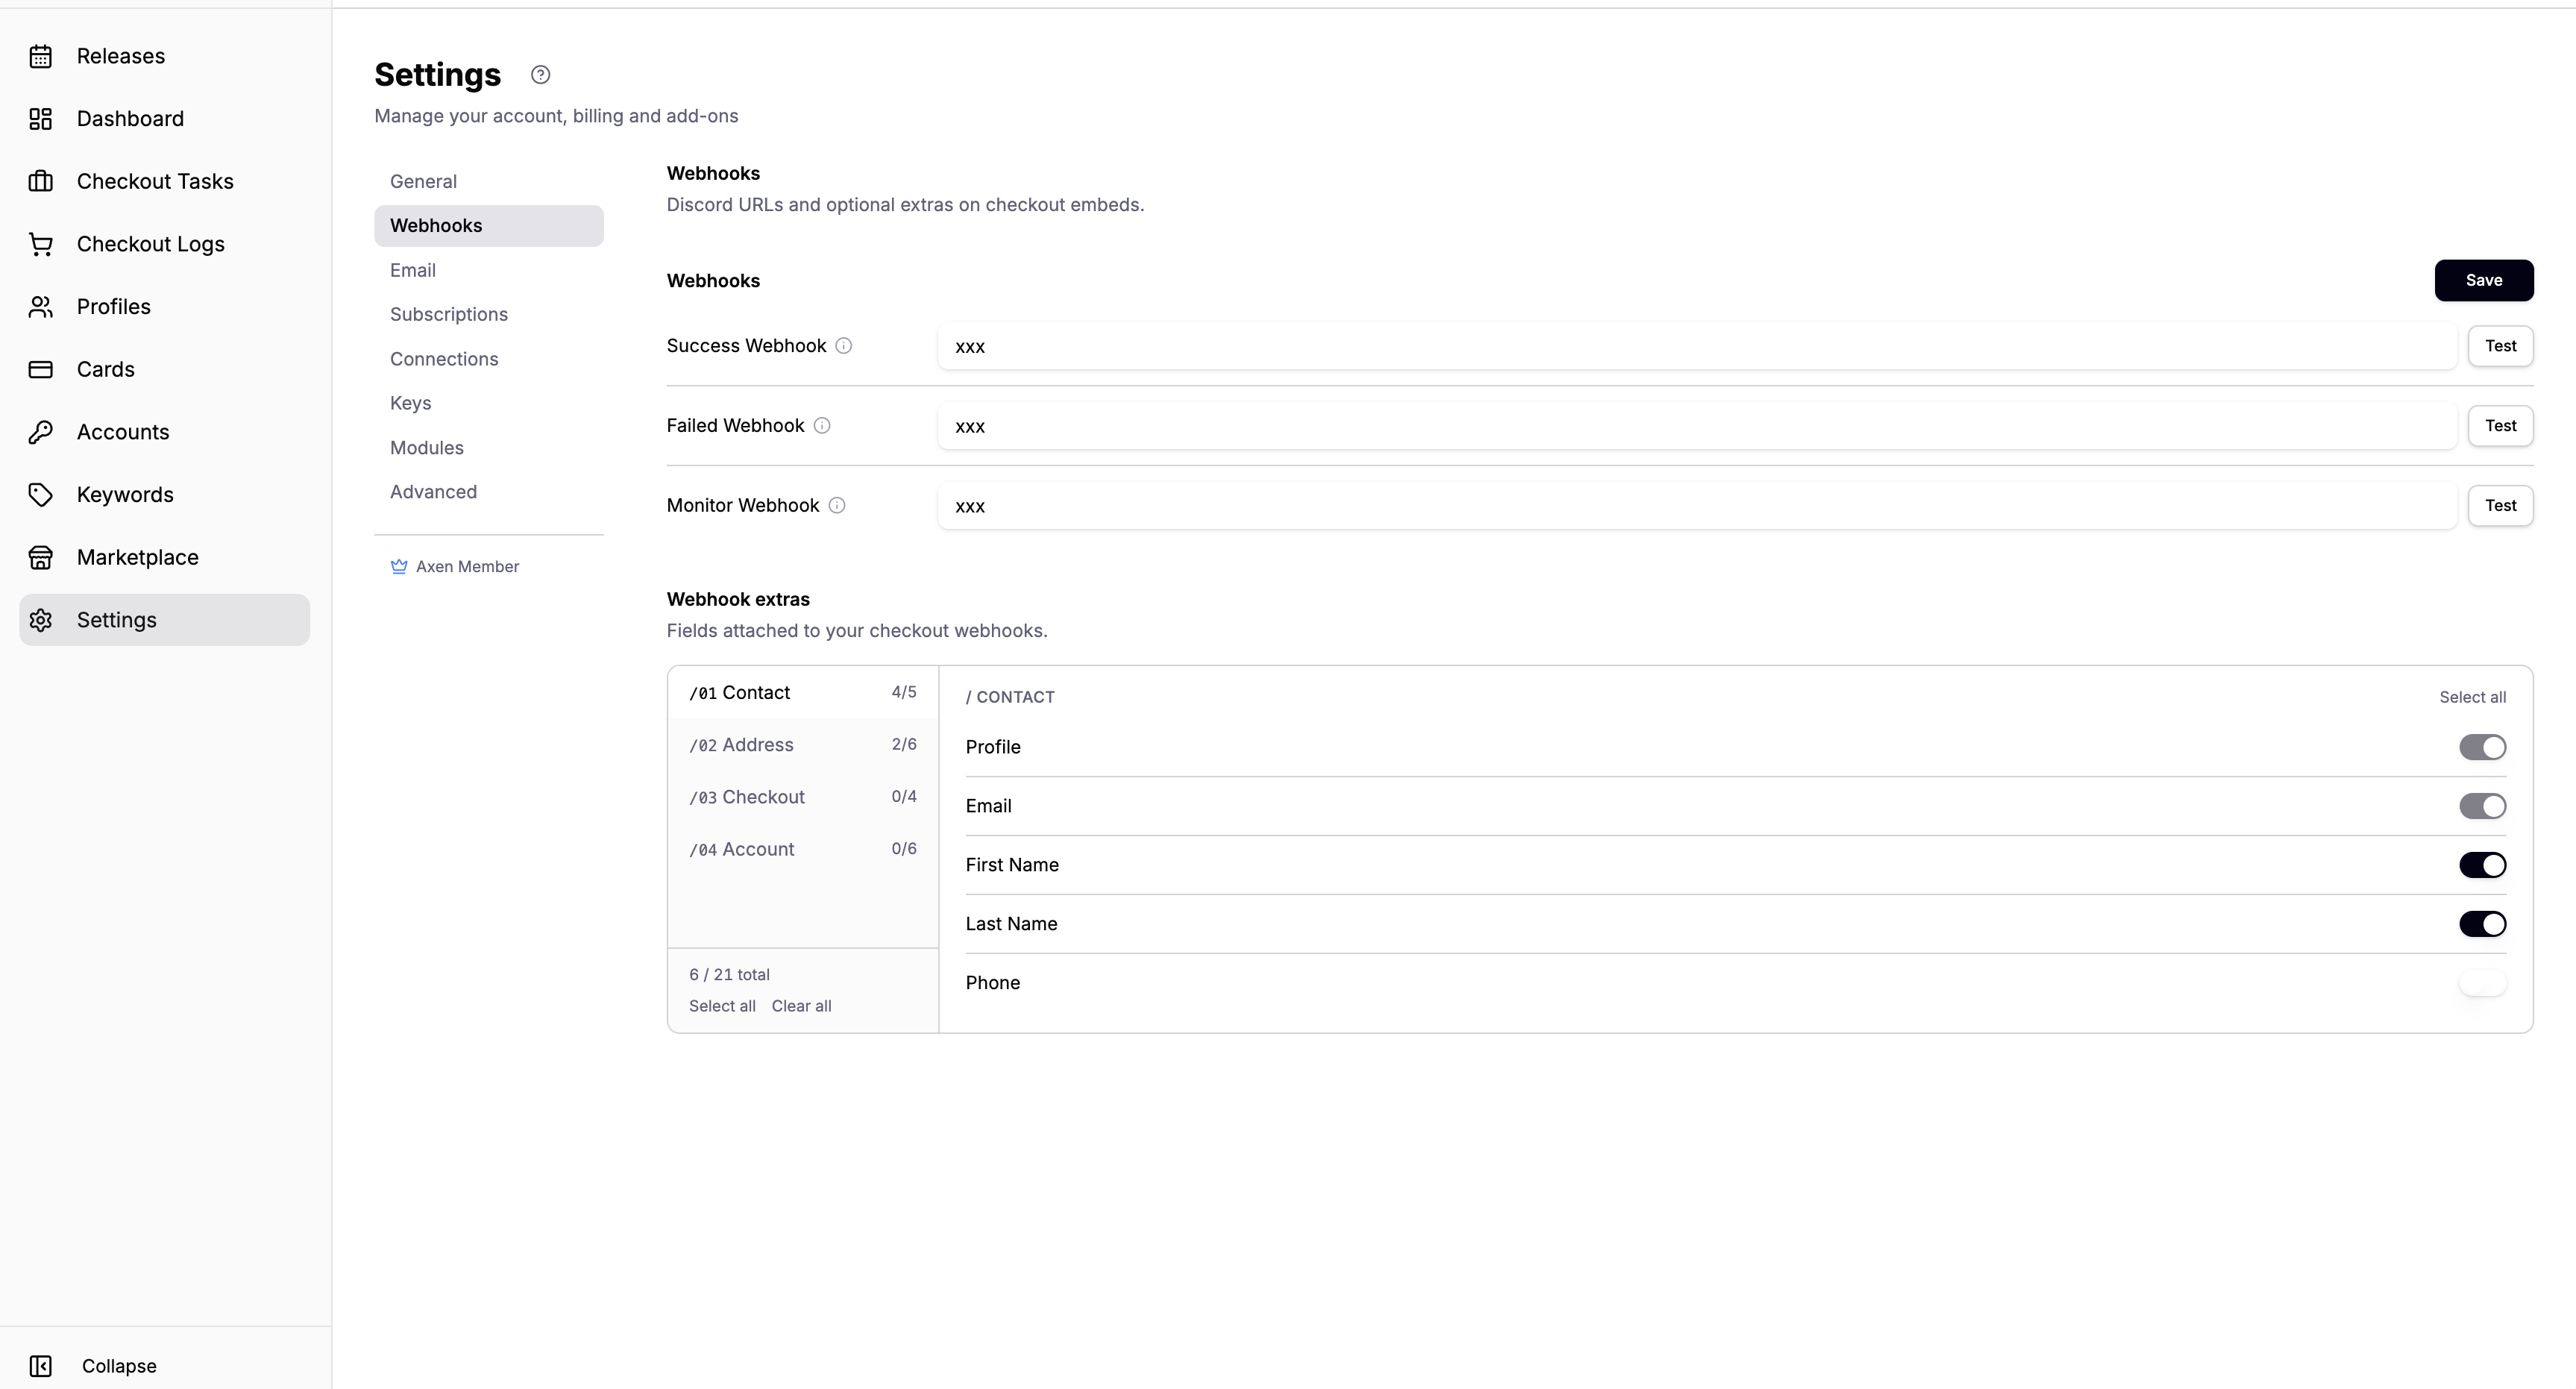Click the Success Webhook URL field

(x=1697, y=346)
